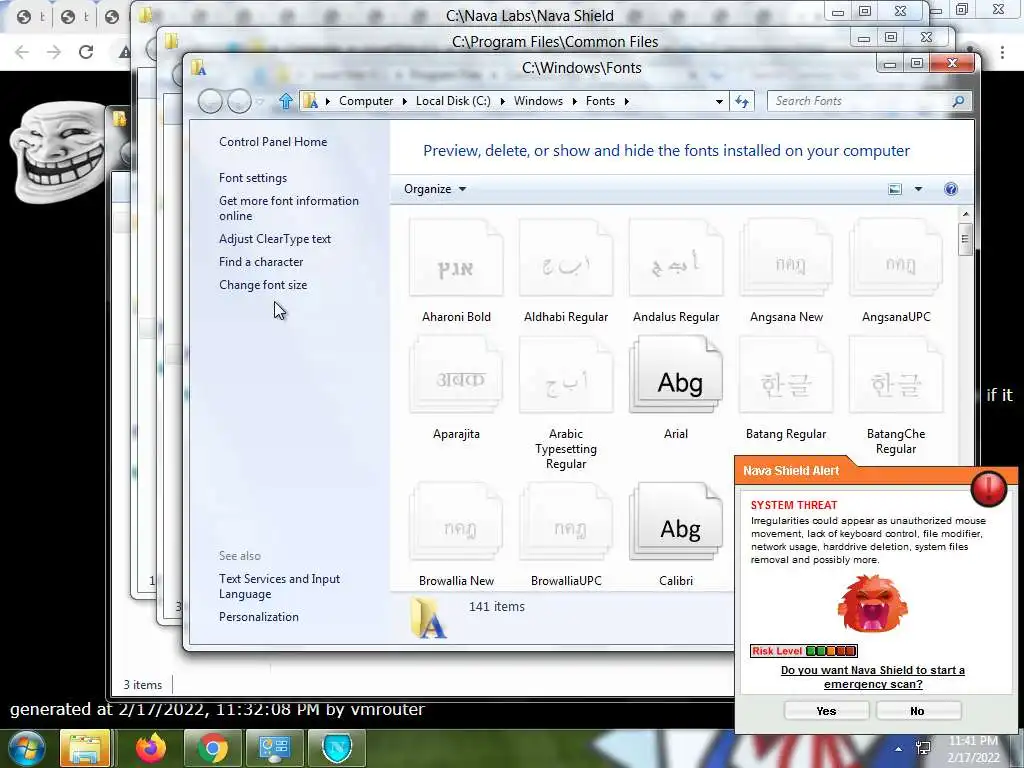1024x768 pixels.
Task: Expand the Fonts breadcrumb arrow
Action: pyautogui.click(x=626, y=101)
